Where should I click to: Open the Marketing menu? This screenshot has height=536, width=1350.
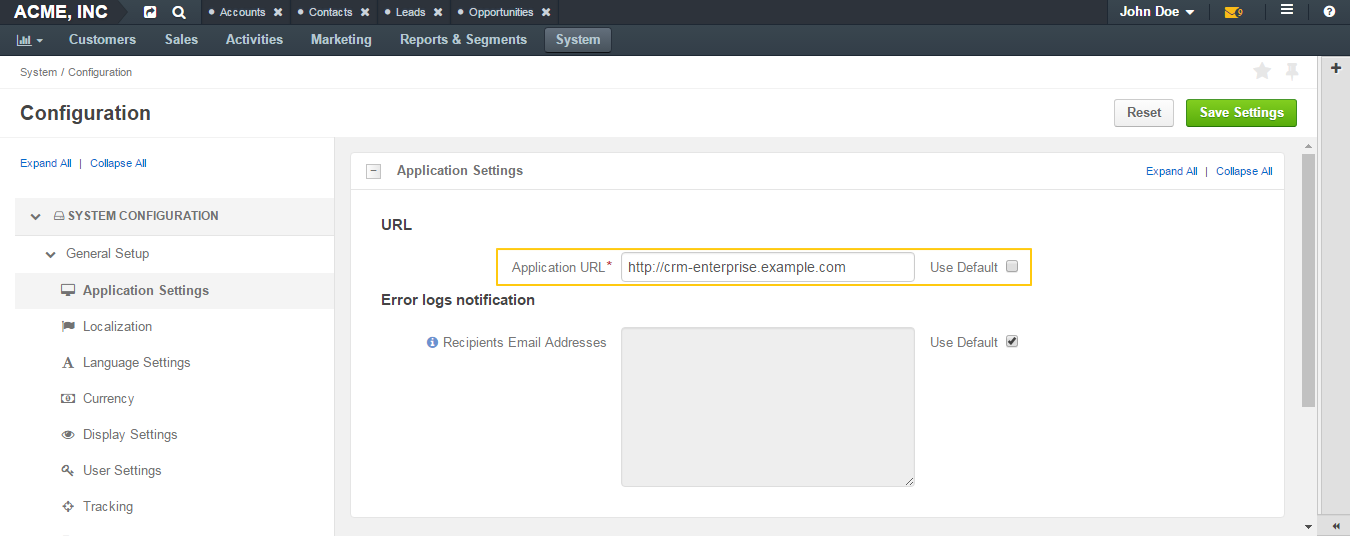(341, 40)
